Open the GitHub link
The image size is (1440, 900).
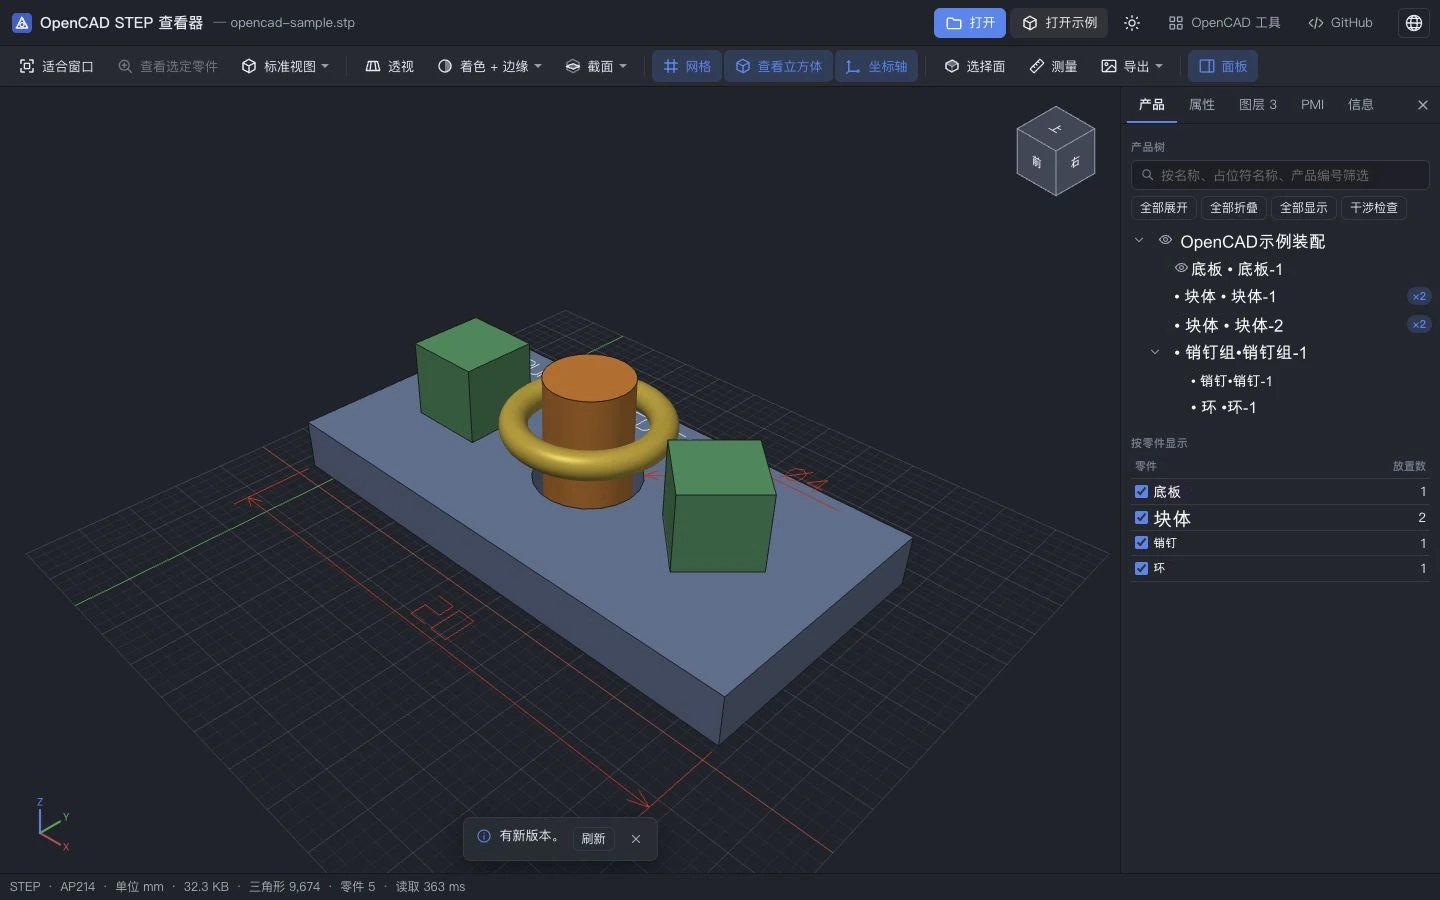pyautogui.click(x=1340, y=23)
